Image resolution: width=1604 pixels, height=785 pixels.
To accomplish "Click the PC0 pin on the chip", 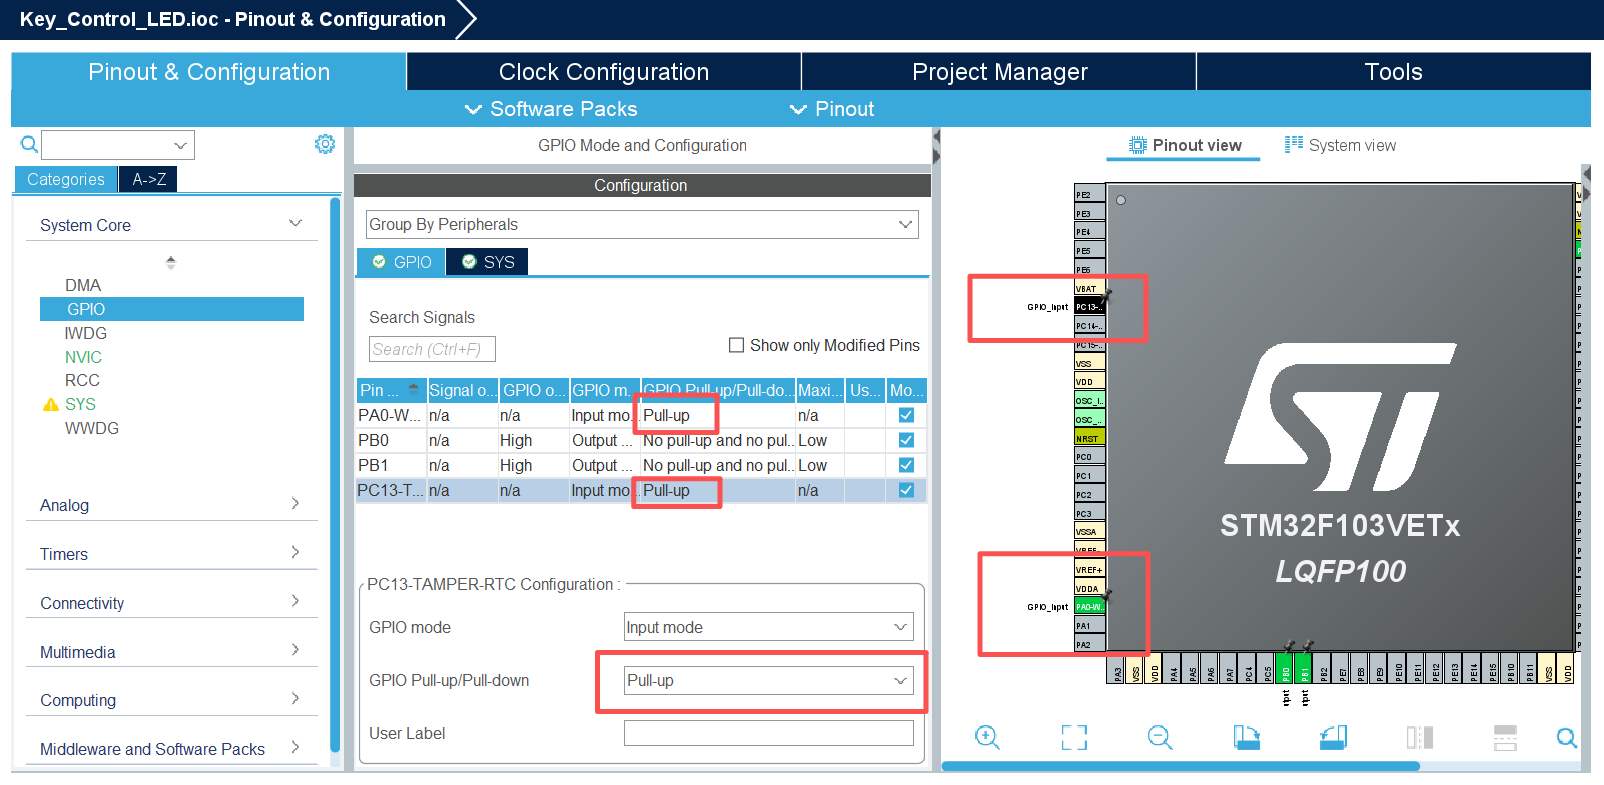I will [1089, 457].
